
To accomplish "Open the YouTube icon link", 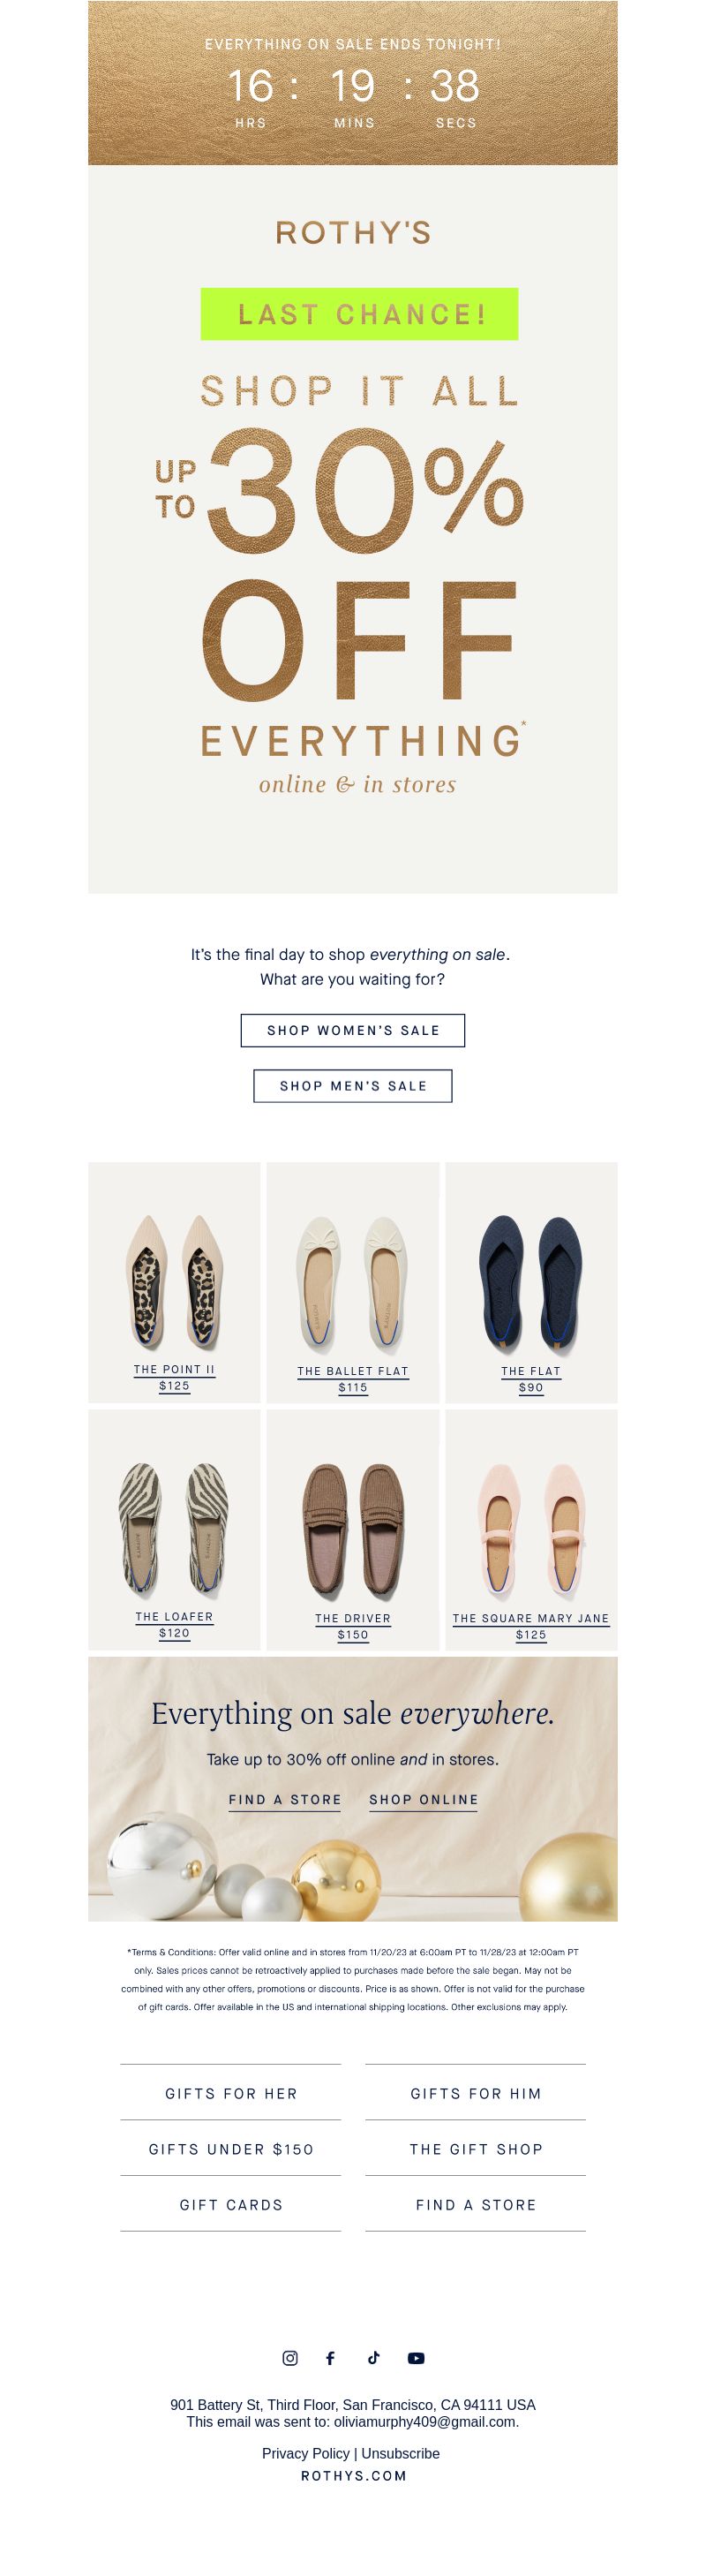I will (x=416, y=2358).
